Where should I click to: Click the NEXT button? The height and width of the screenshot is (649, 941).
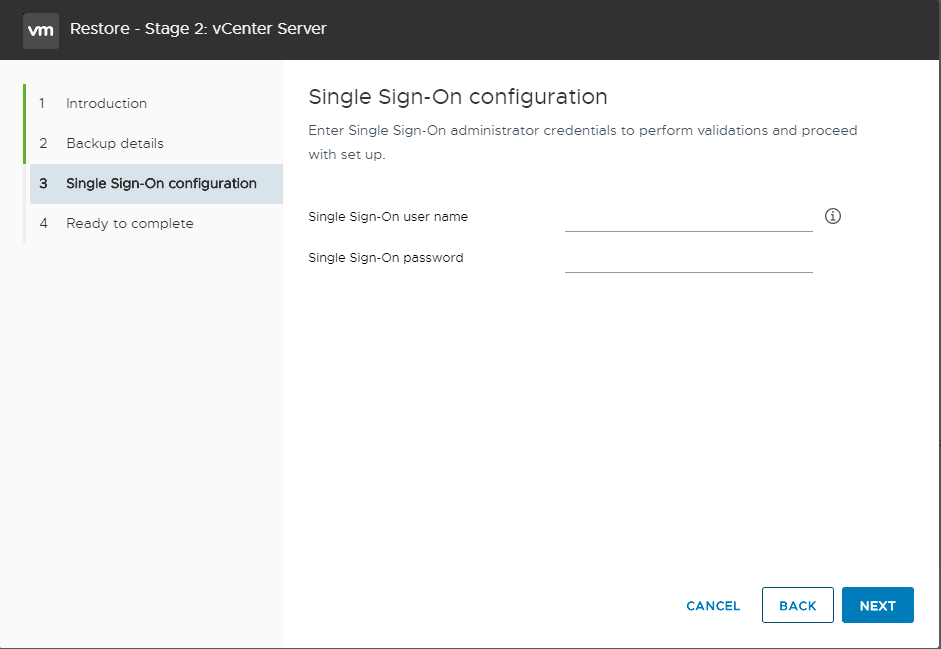pyautogui.click(x=877, y=605)
